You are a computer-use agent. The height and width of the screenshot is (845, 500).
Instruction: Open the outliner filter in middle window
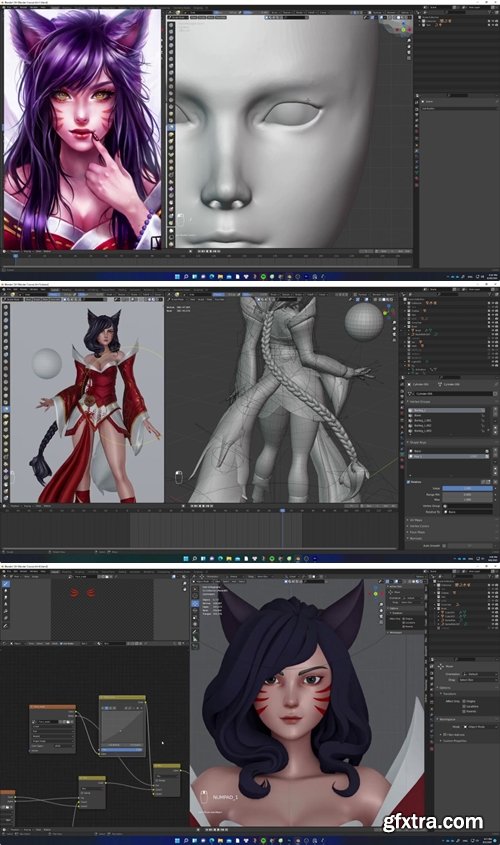(491, 294)
